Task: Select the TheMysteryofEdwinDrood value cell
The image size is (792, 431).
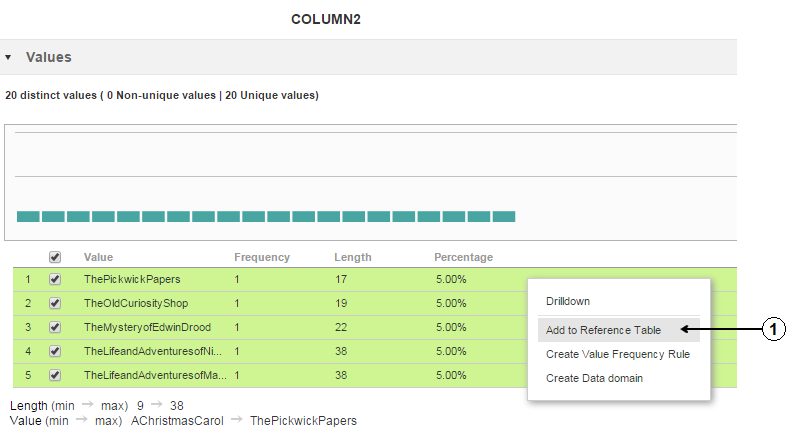Action: 147,327
